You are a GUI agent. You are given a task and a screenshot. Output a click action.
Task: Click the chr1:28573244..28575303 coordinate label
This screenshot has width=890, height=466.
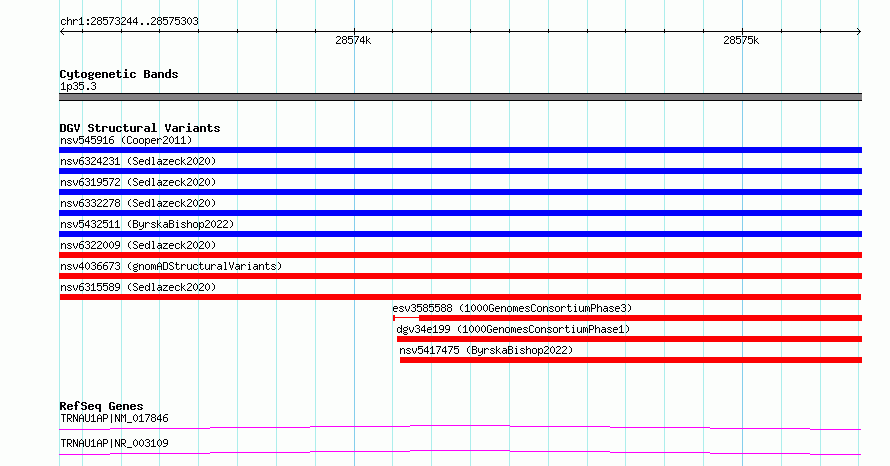129,22
